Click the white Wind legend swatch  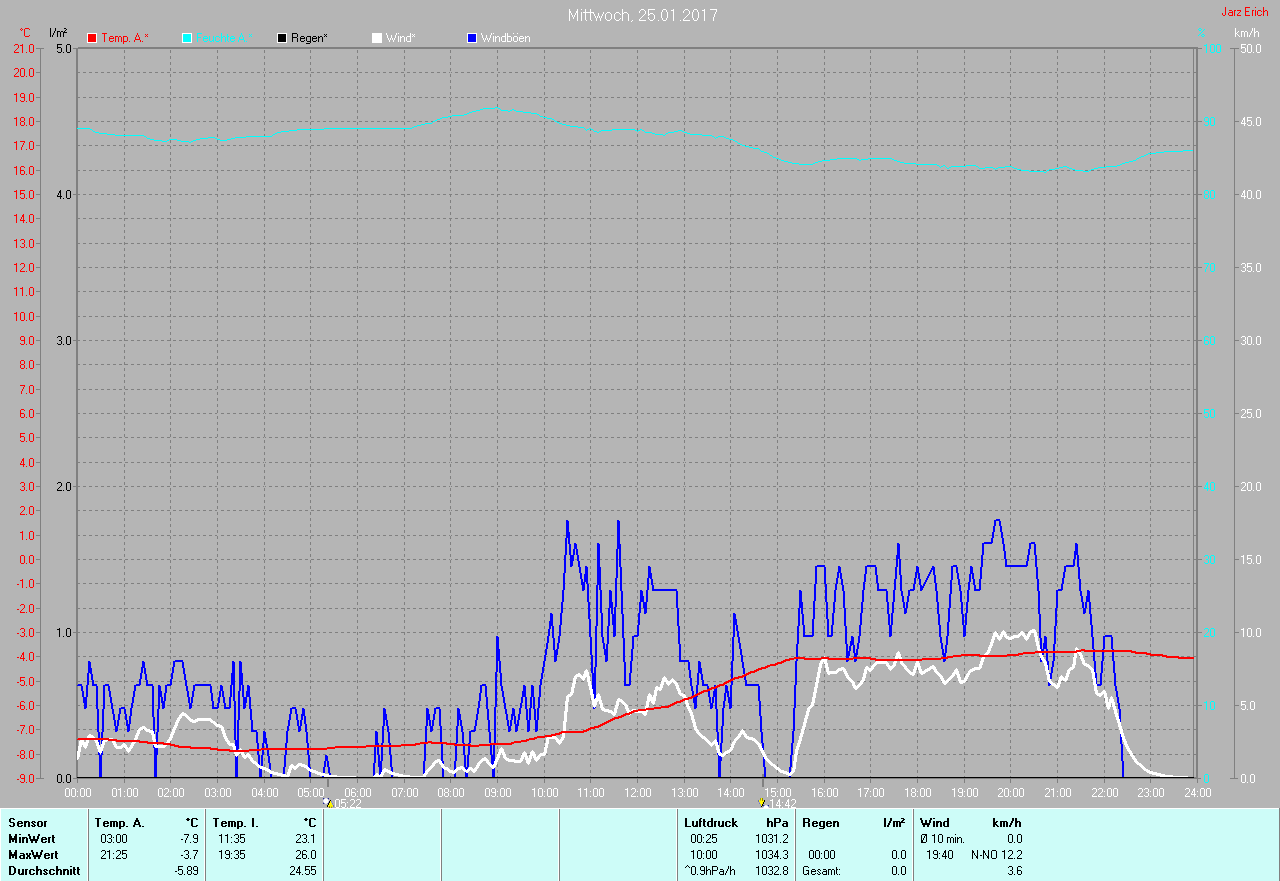[376, 38]
